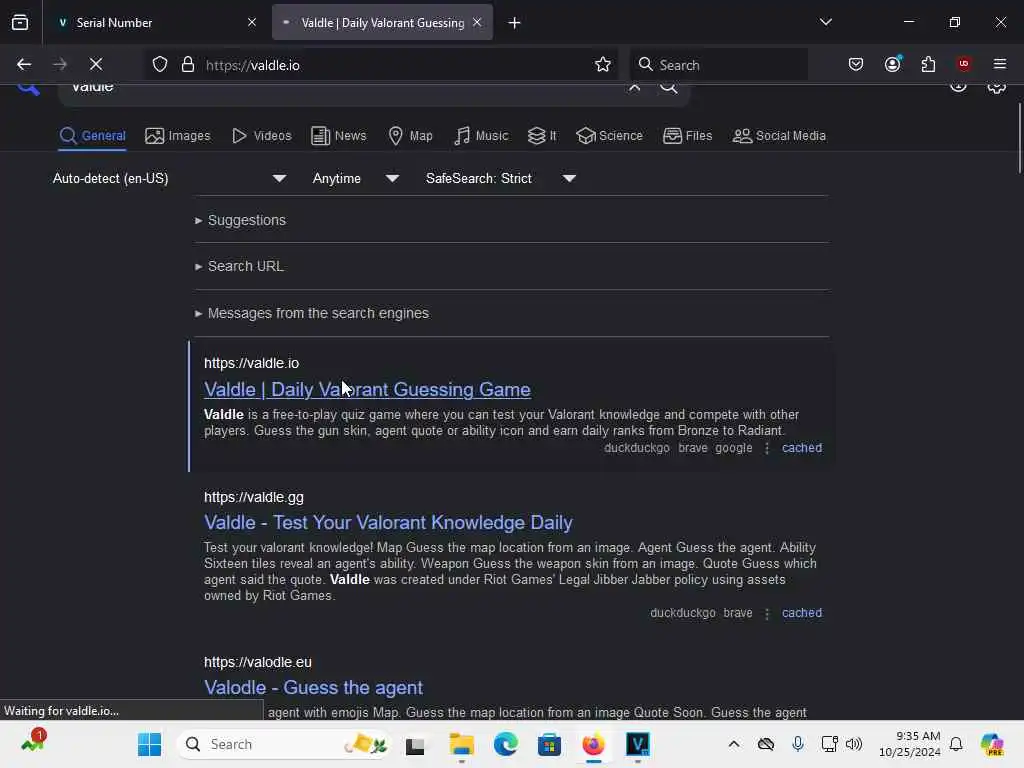Open the Valdle Daily Valorant Guessing Game result

click(367, 390)
